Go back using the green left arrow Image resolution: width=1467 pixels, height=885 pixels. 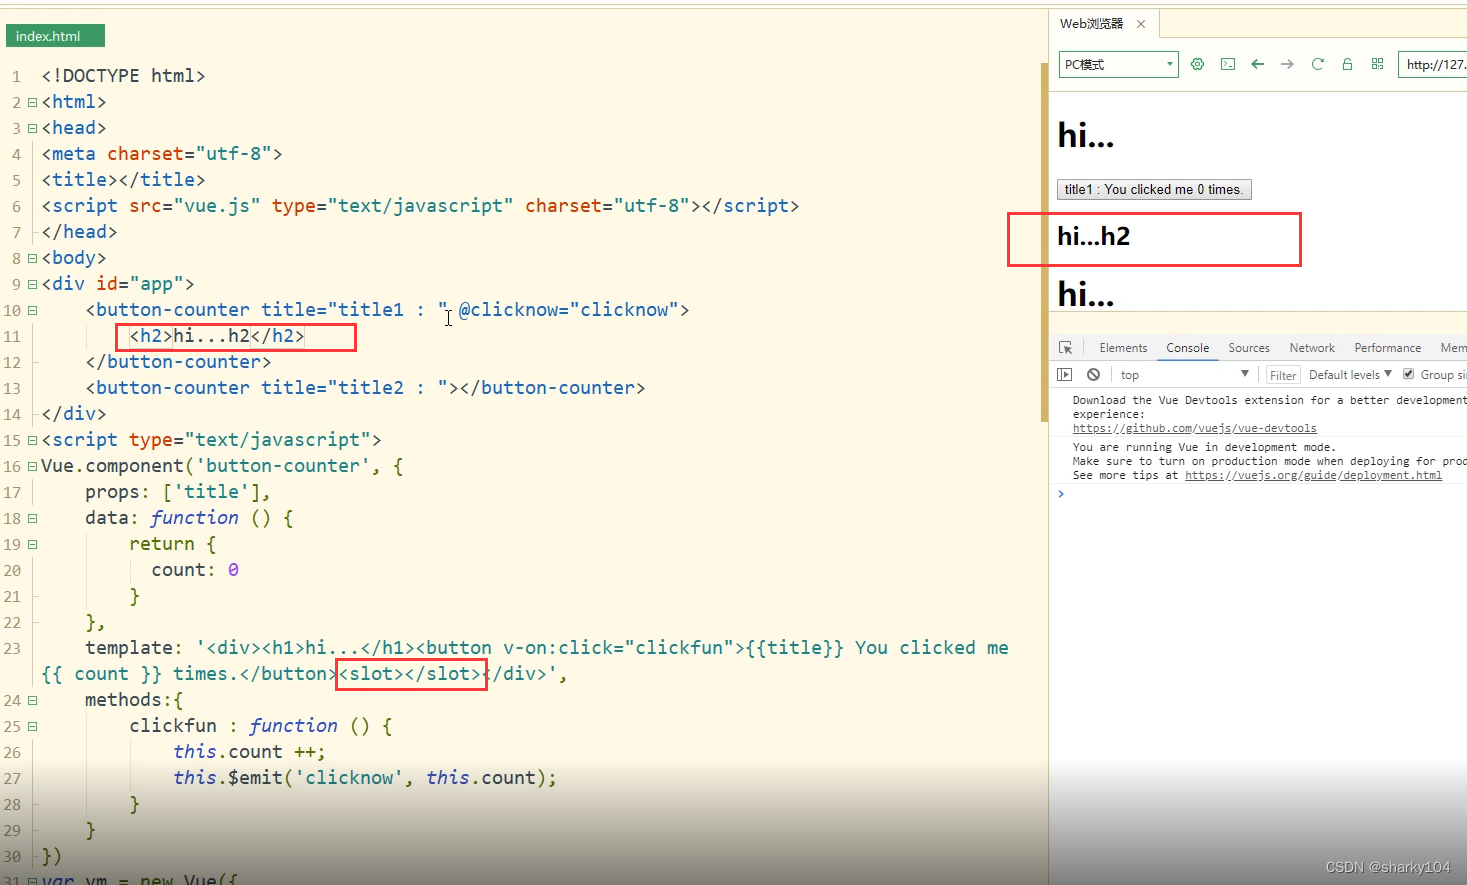click(1258, 64)
